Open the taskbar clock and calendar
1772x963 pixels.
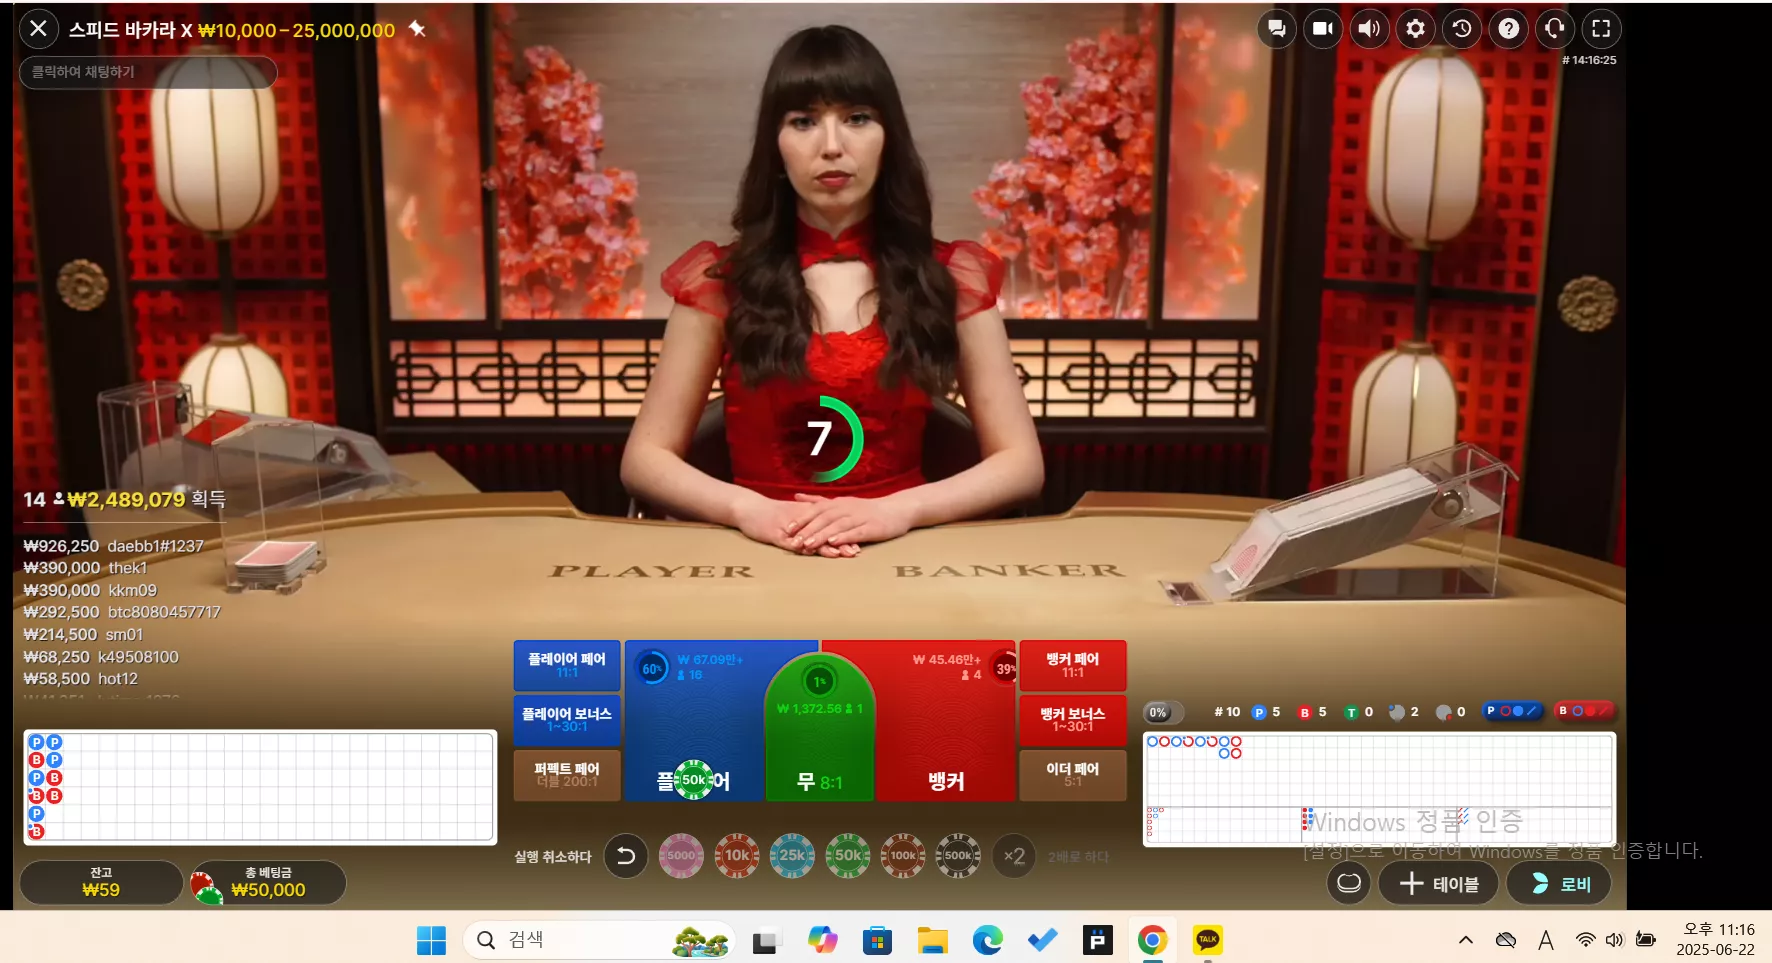coord(1715,940)
